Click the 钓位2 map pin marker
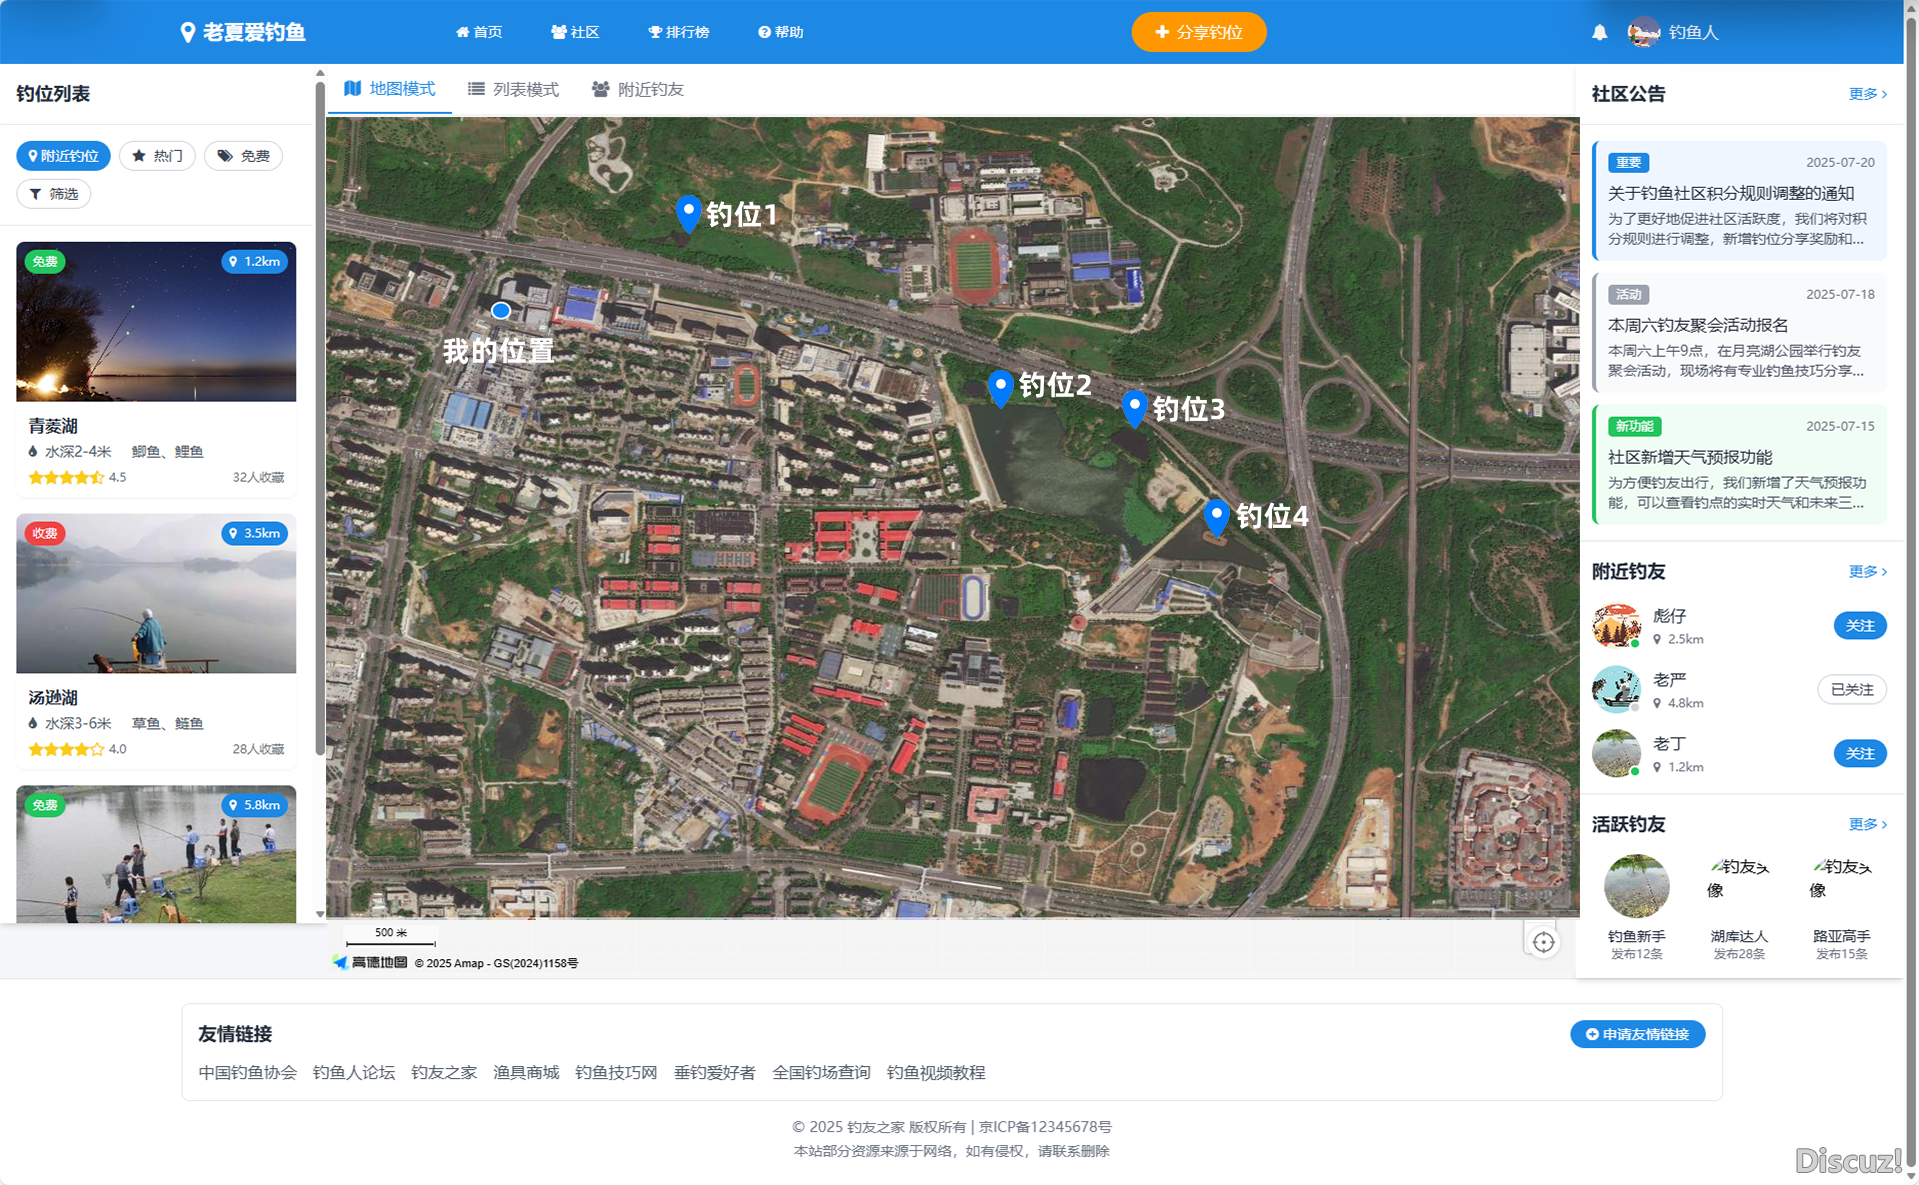This screenshot has width=1919, height=1185. pos(1000,386)
